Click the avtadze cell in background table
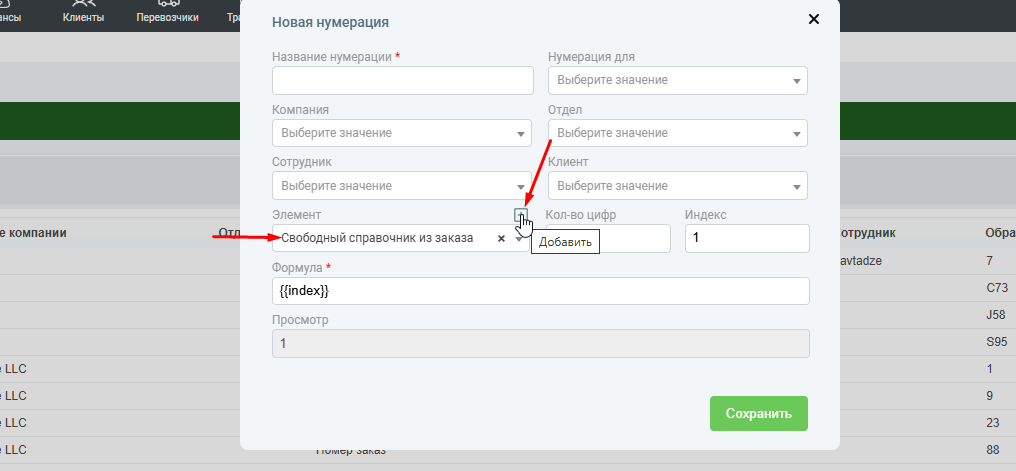 click(x=861, y=261)
